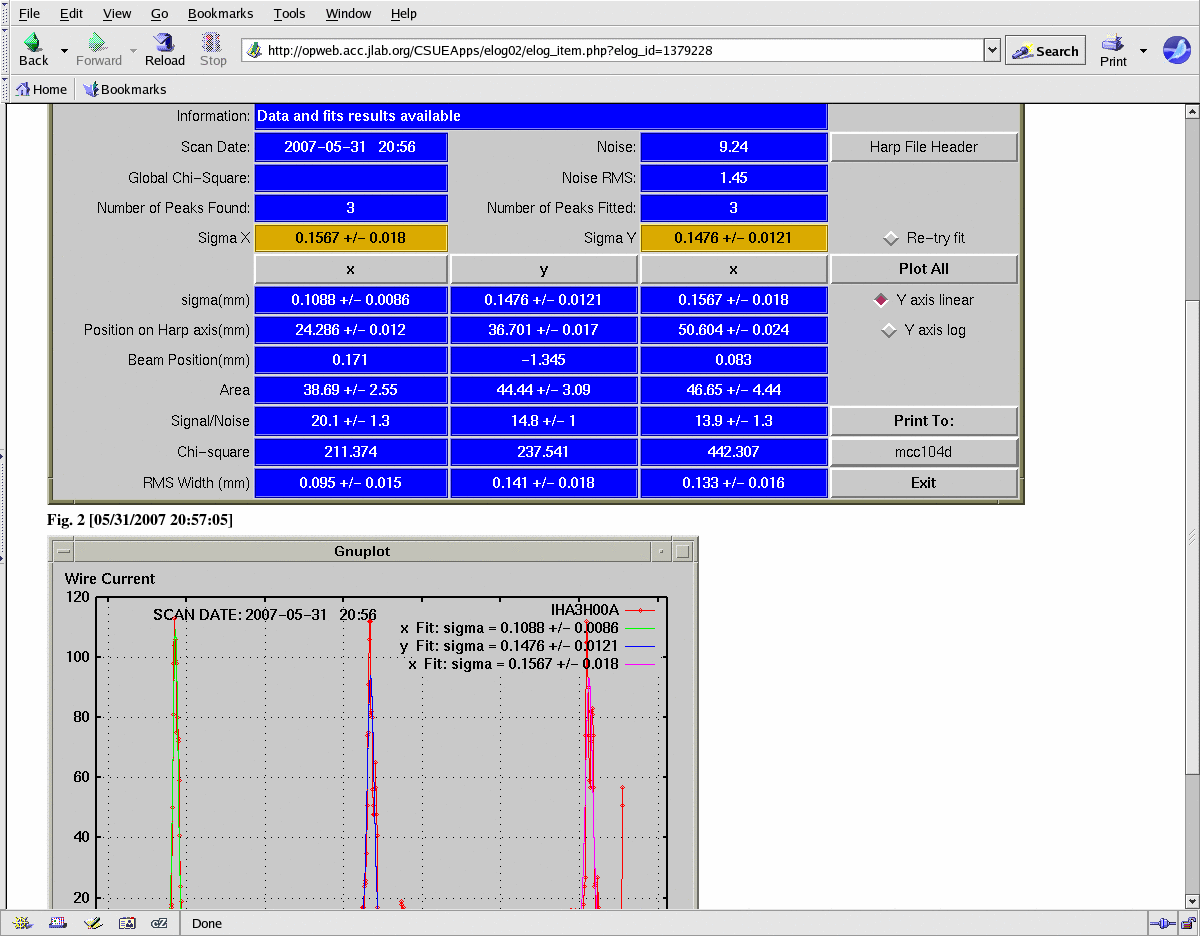Open the View menu

coord(117,13)
